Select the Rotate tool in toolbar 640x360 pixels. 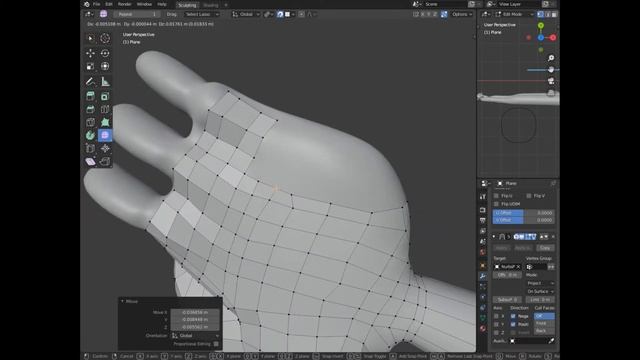tap(105, 53)
